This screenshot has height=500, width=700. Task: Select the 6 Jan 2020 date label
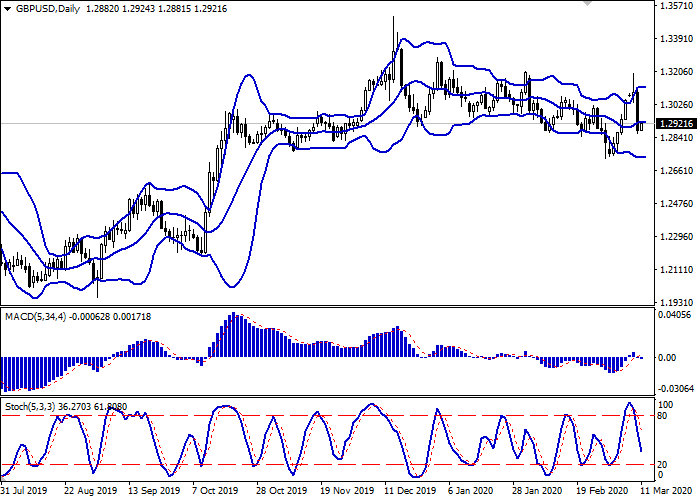click(469, 492)
